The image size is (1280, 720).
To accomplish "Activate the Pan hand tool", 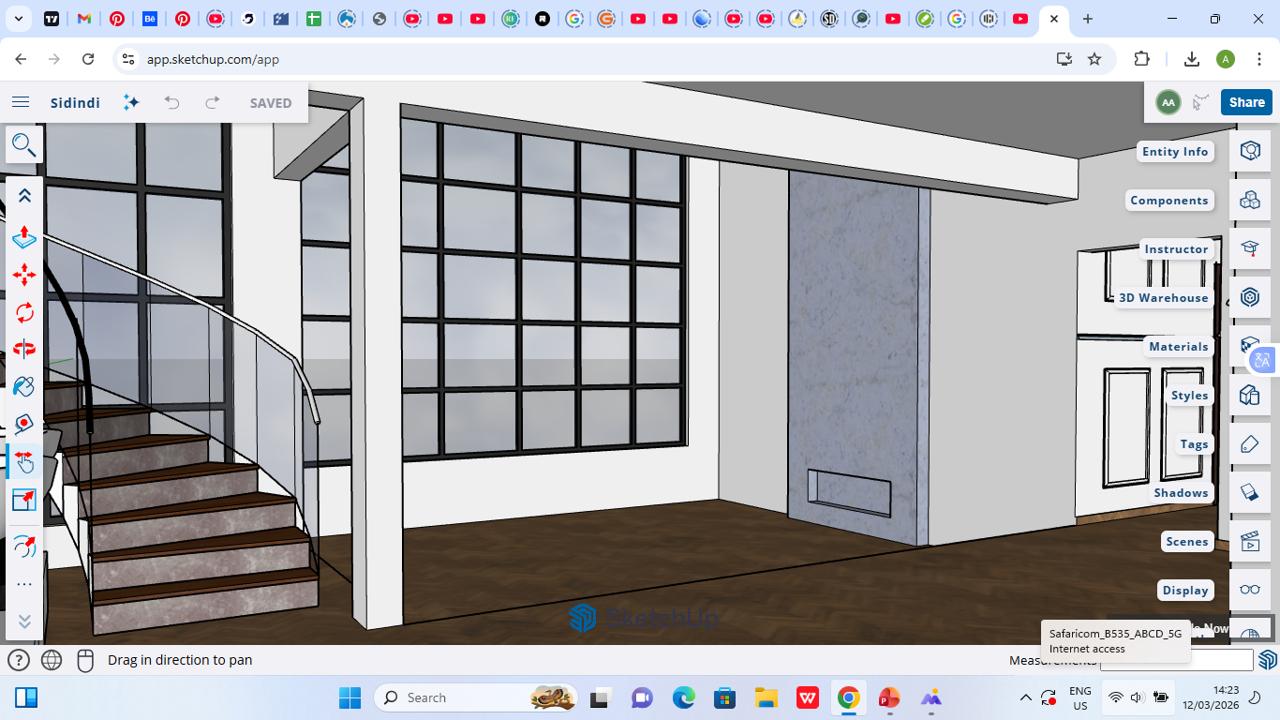I will pos(24,462).
